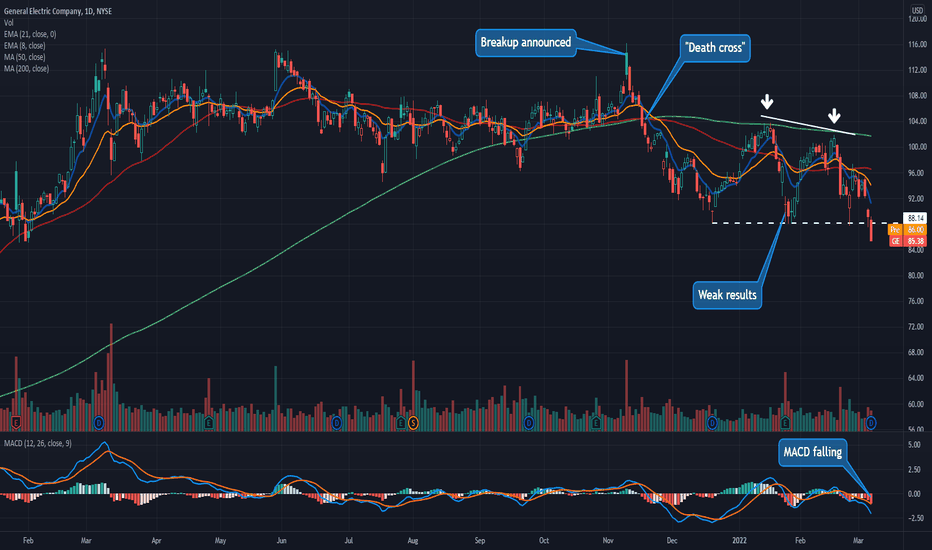
Task: Select the MACD (12, 26, close, 9) legend
Action: click(37, 444)
